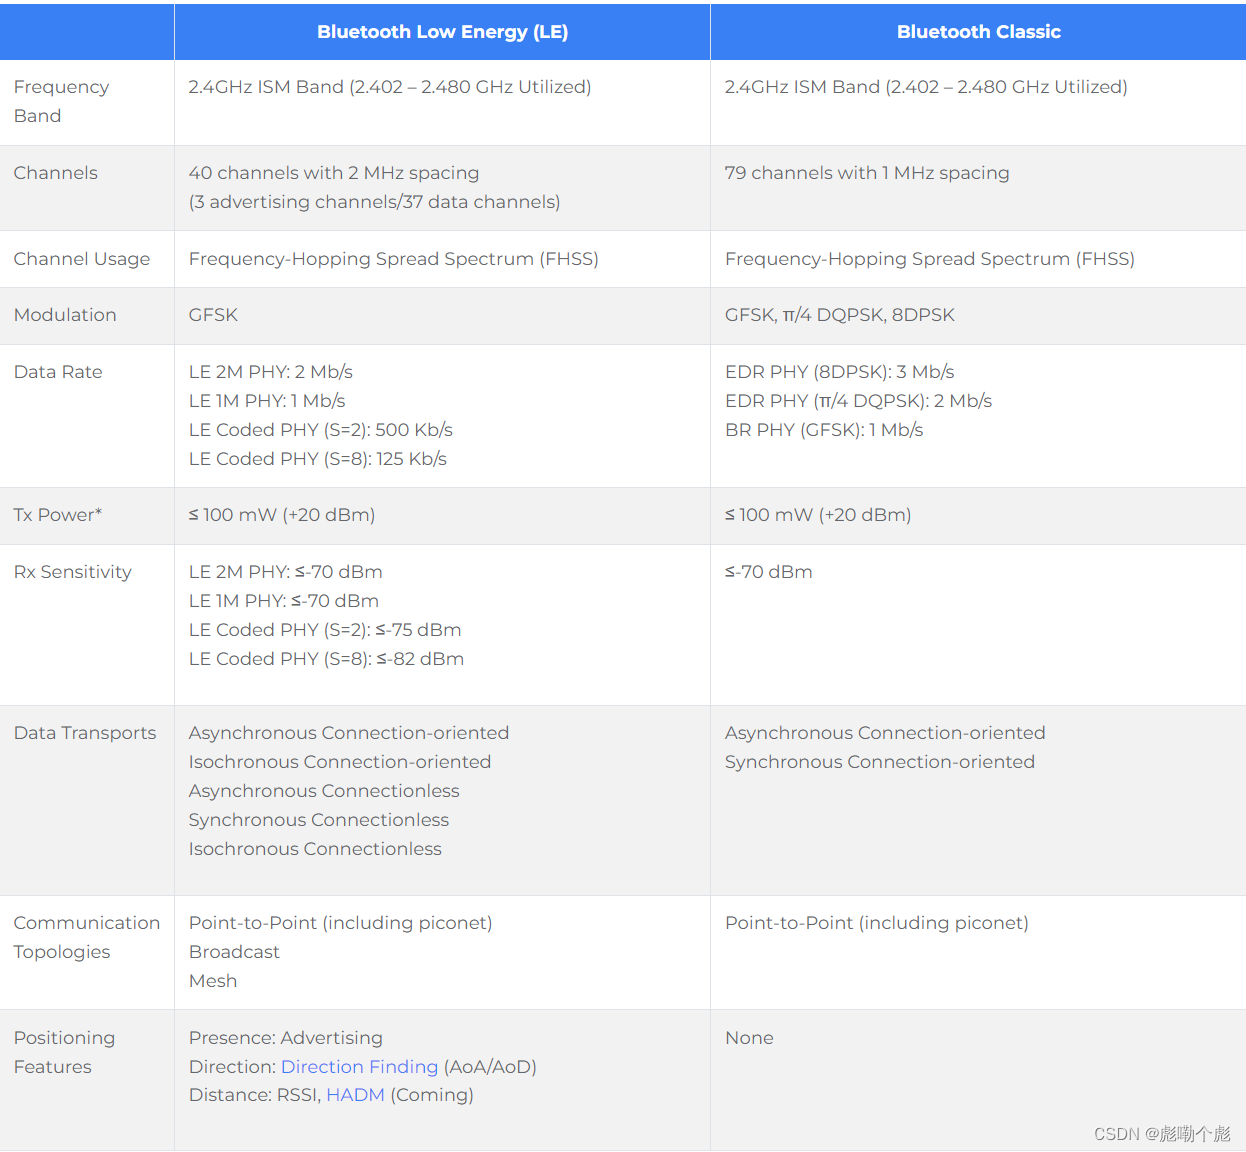Image resolution: width=1246 pixels, height=1152 pixels.
Task: Select '79 channels with 1 MHz spacing' text
Action: 867,173
